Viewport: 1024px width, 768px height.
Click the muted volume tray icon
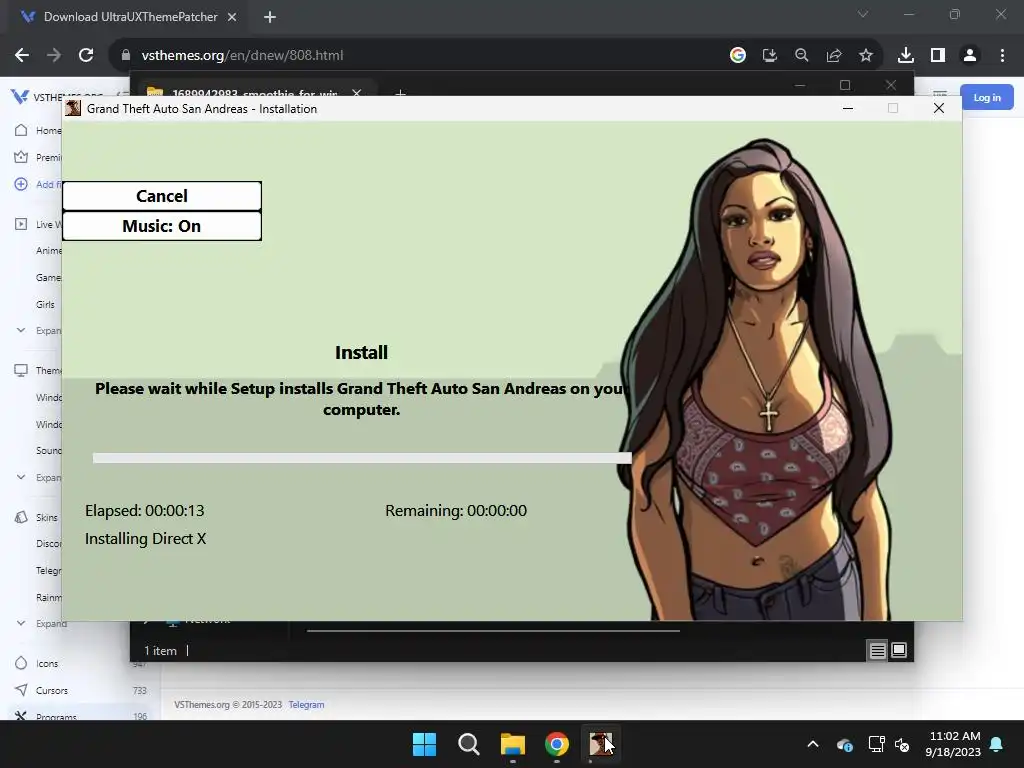click(x=903, y=744)
